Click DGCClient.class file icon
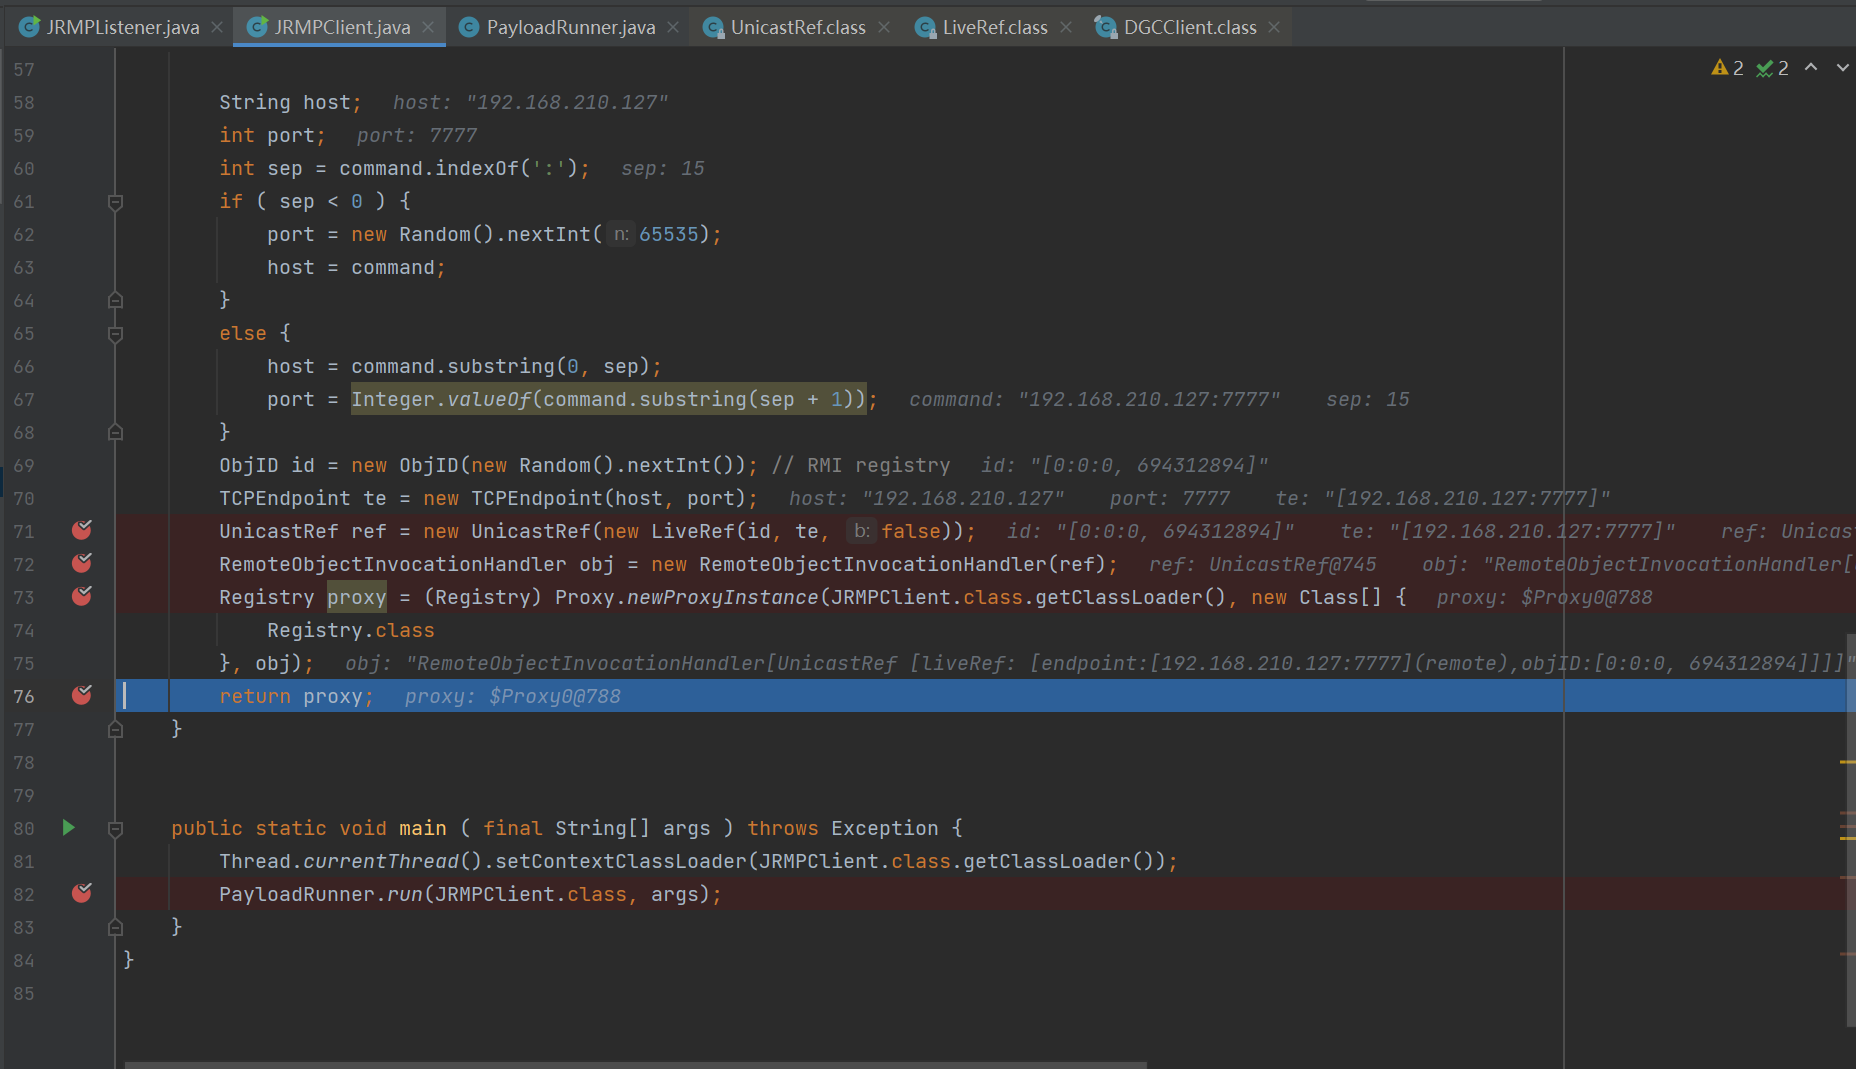Viewport: 1856px width, 1069px height. click(x=1106, y=27)
